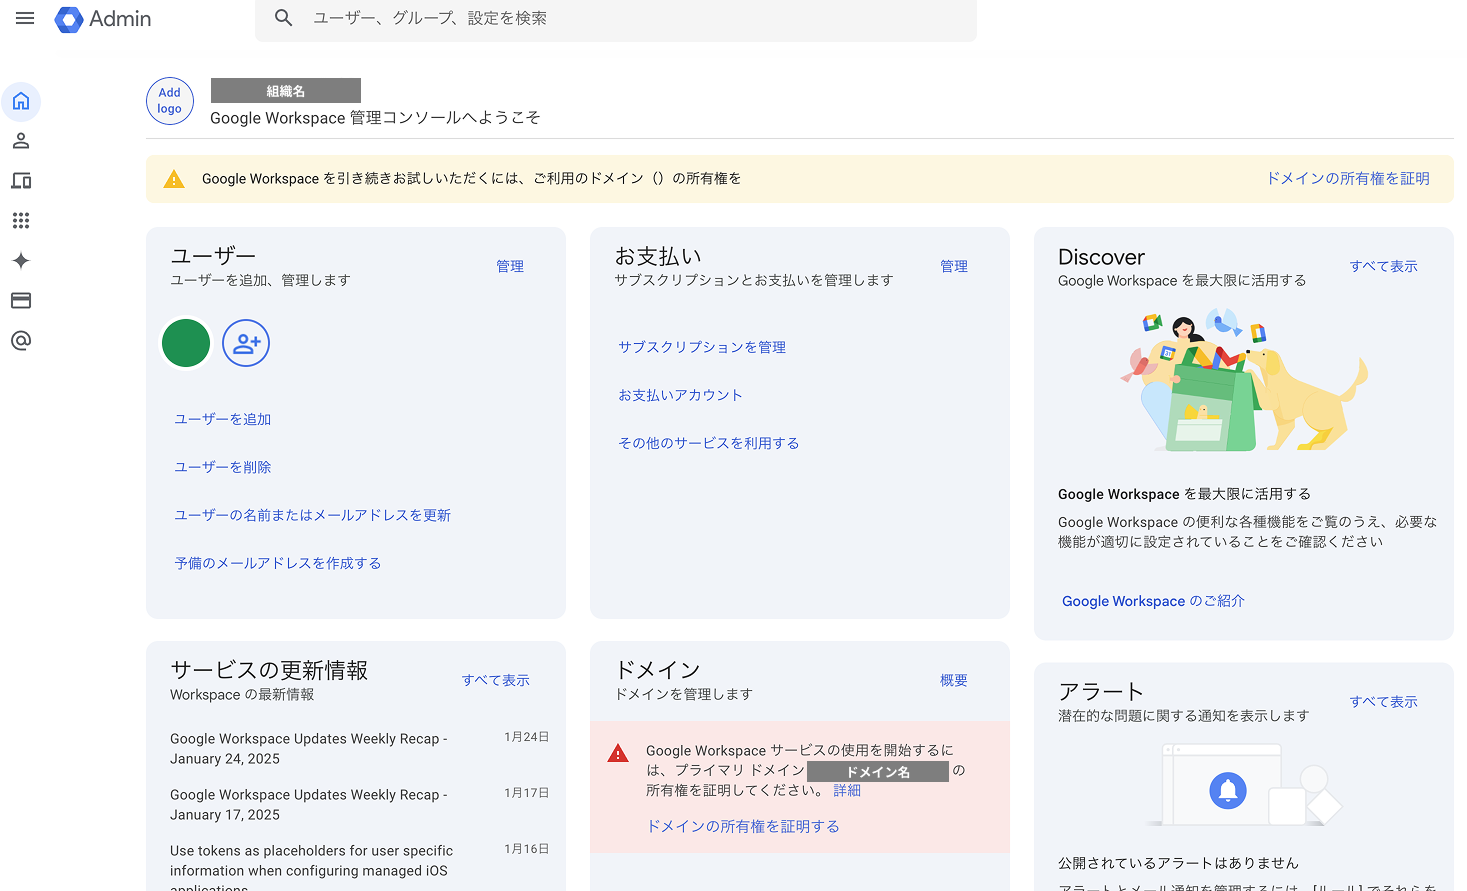This screenshot has height=891, width=1467.
Task: Click the green user avatar circle
Action: pos(185,343)
